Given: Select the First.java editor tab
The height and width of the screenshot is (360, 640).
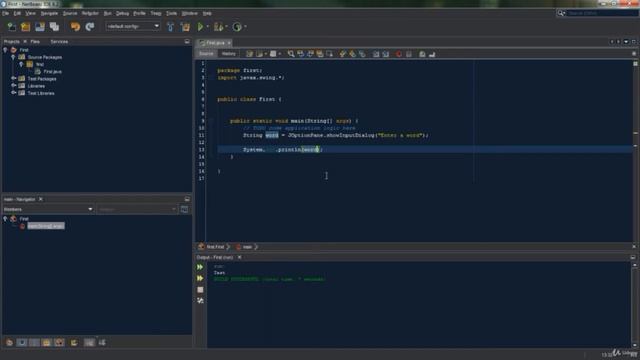Looking at the screenshot, I should pos(216,43).
